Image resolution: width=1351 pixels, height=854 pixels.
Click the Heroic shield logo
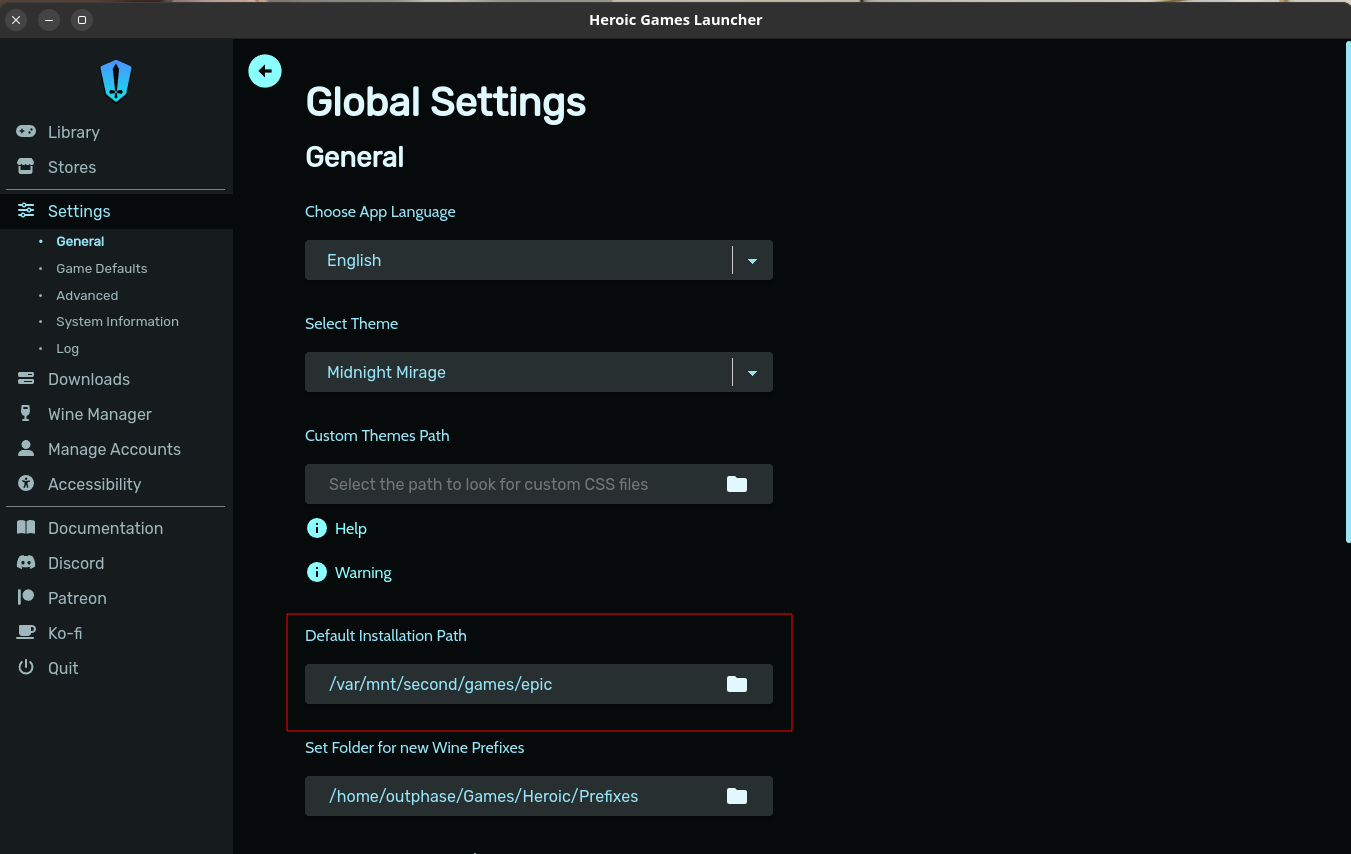point(116,81)
